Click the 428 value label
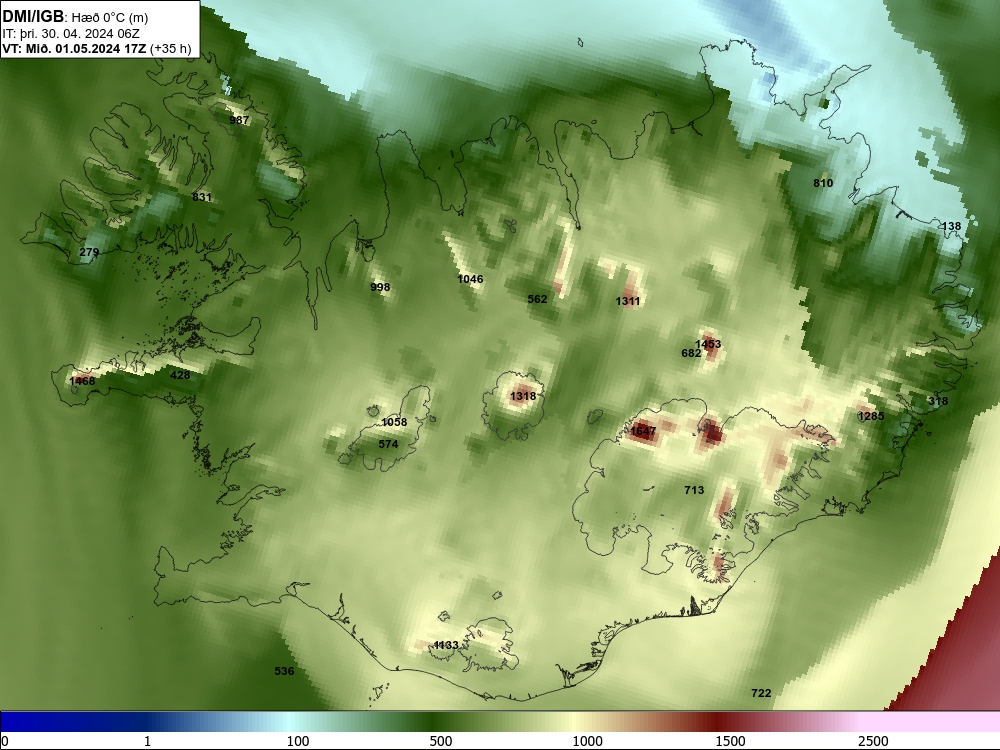The height and width of the screenshot is (750, 1000). click(x=180, y=375)
